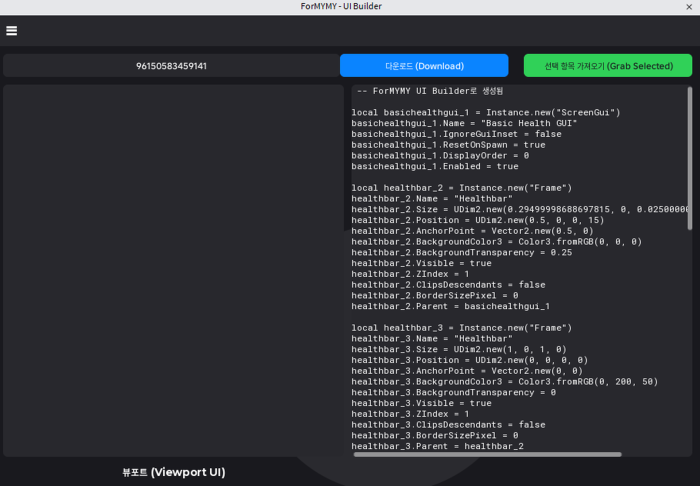Click line healthbar_3.BorderSizePixel = 0
700x486 pixels.
(435, 435)
